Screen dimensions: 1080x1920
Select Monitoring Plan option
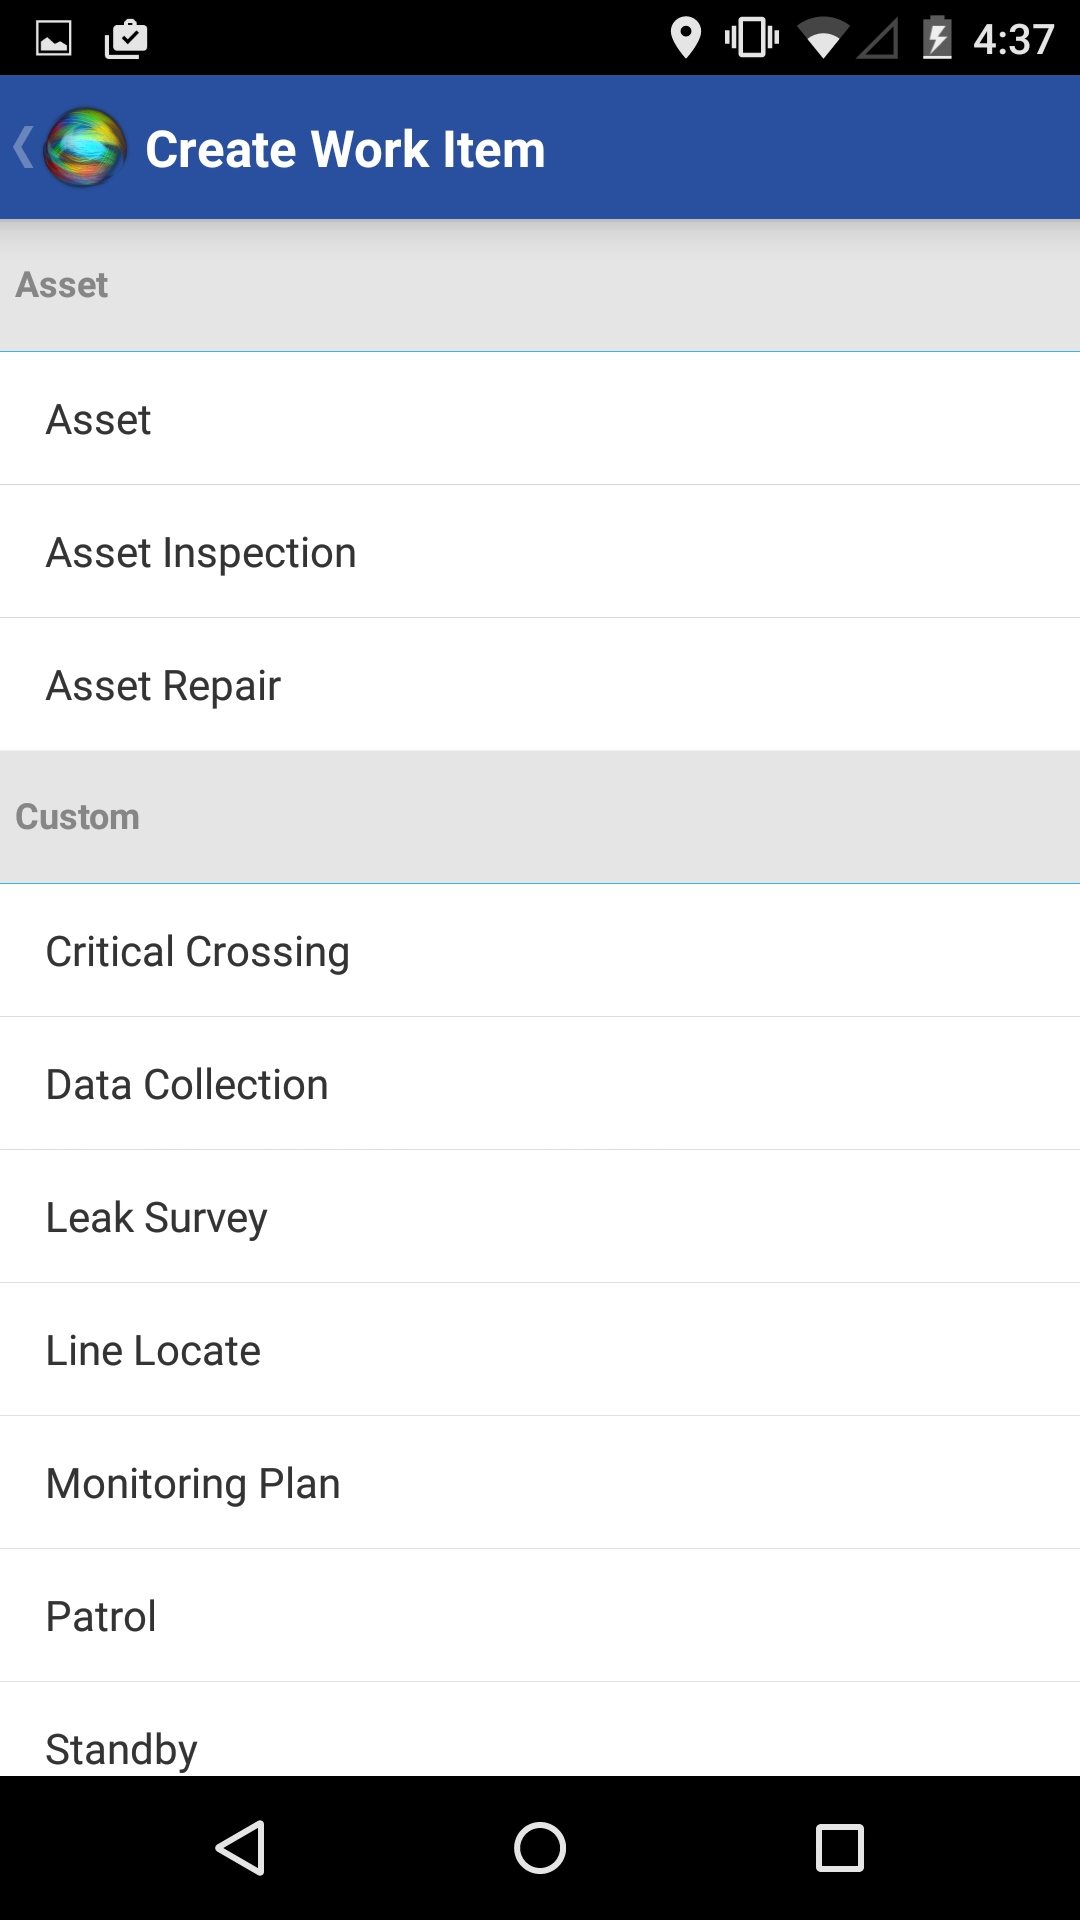540,1482
